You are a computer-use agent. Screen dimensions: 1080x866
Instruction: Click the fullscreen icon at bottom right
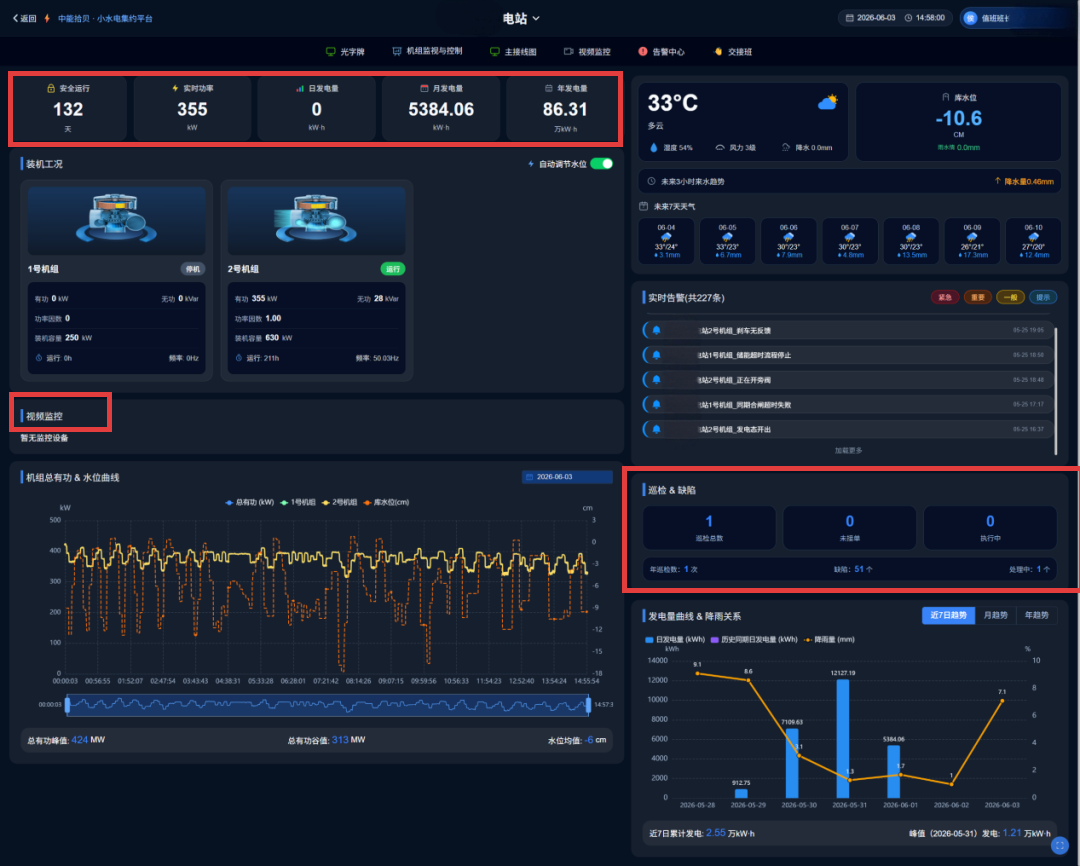1059,845
